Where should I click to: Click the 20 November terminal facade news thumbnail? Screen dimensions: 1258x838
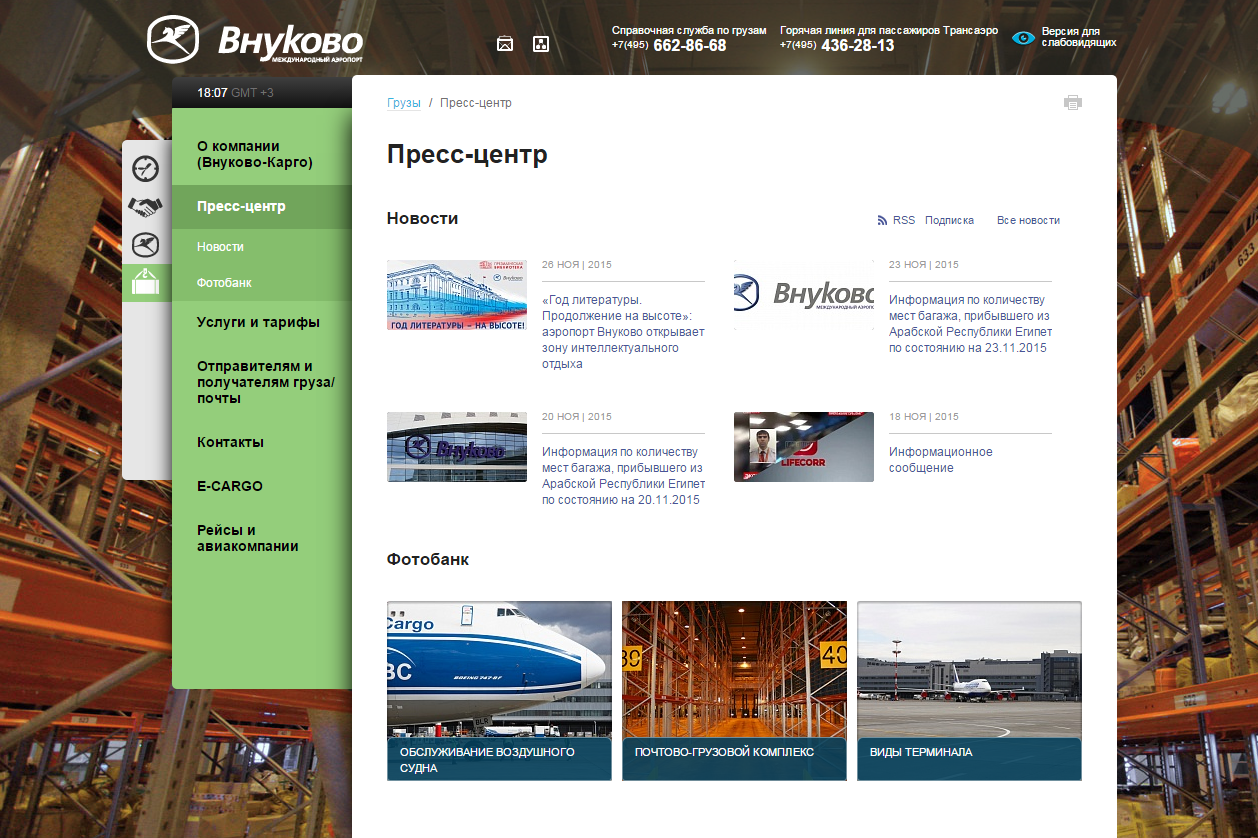[x=457, y=447]
